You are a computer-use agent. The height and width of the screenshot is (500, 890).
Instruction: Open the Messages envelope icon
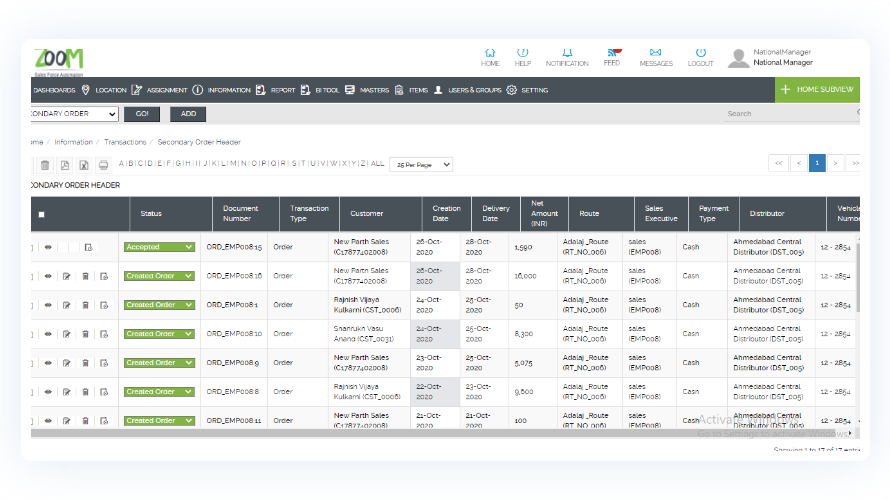[656, 53]
